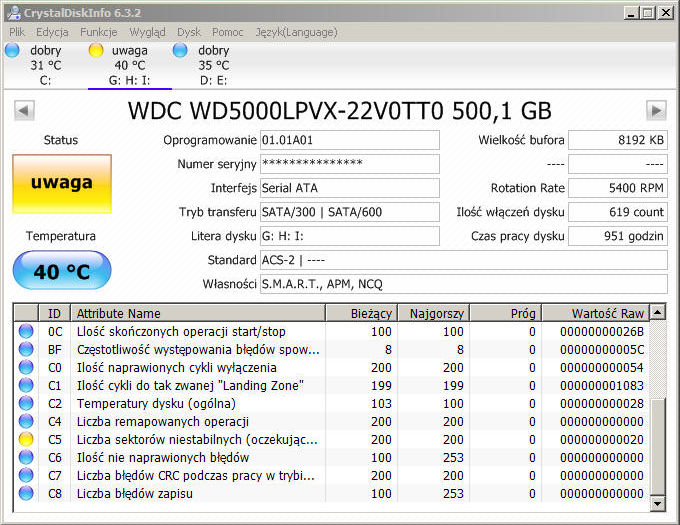Click the status orb in row C6

point(26,457)
